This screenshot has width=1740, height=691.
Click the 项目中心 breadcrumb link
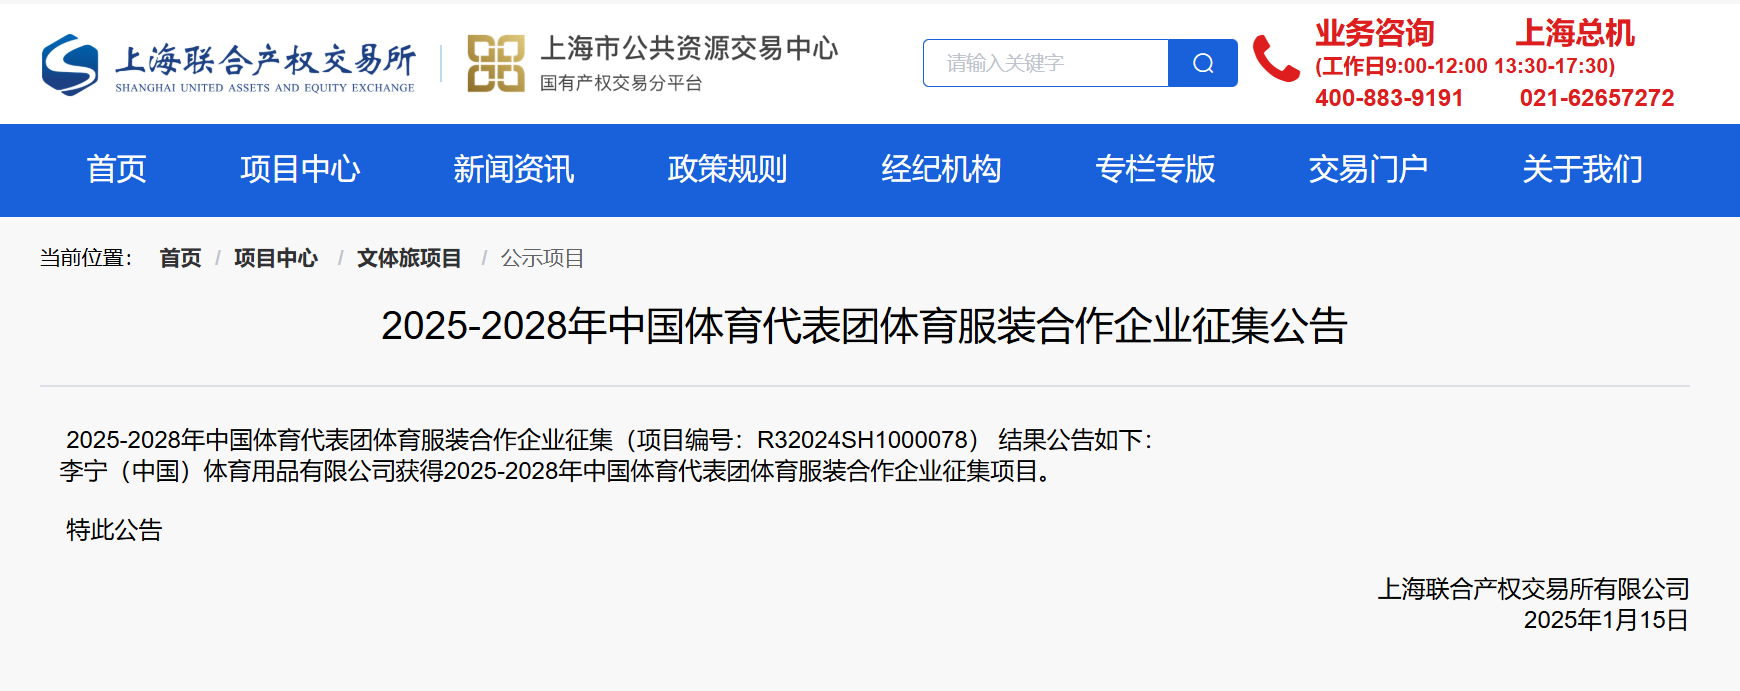[x=276, y=258]
